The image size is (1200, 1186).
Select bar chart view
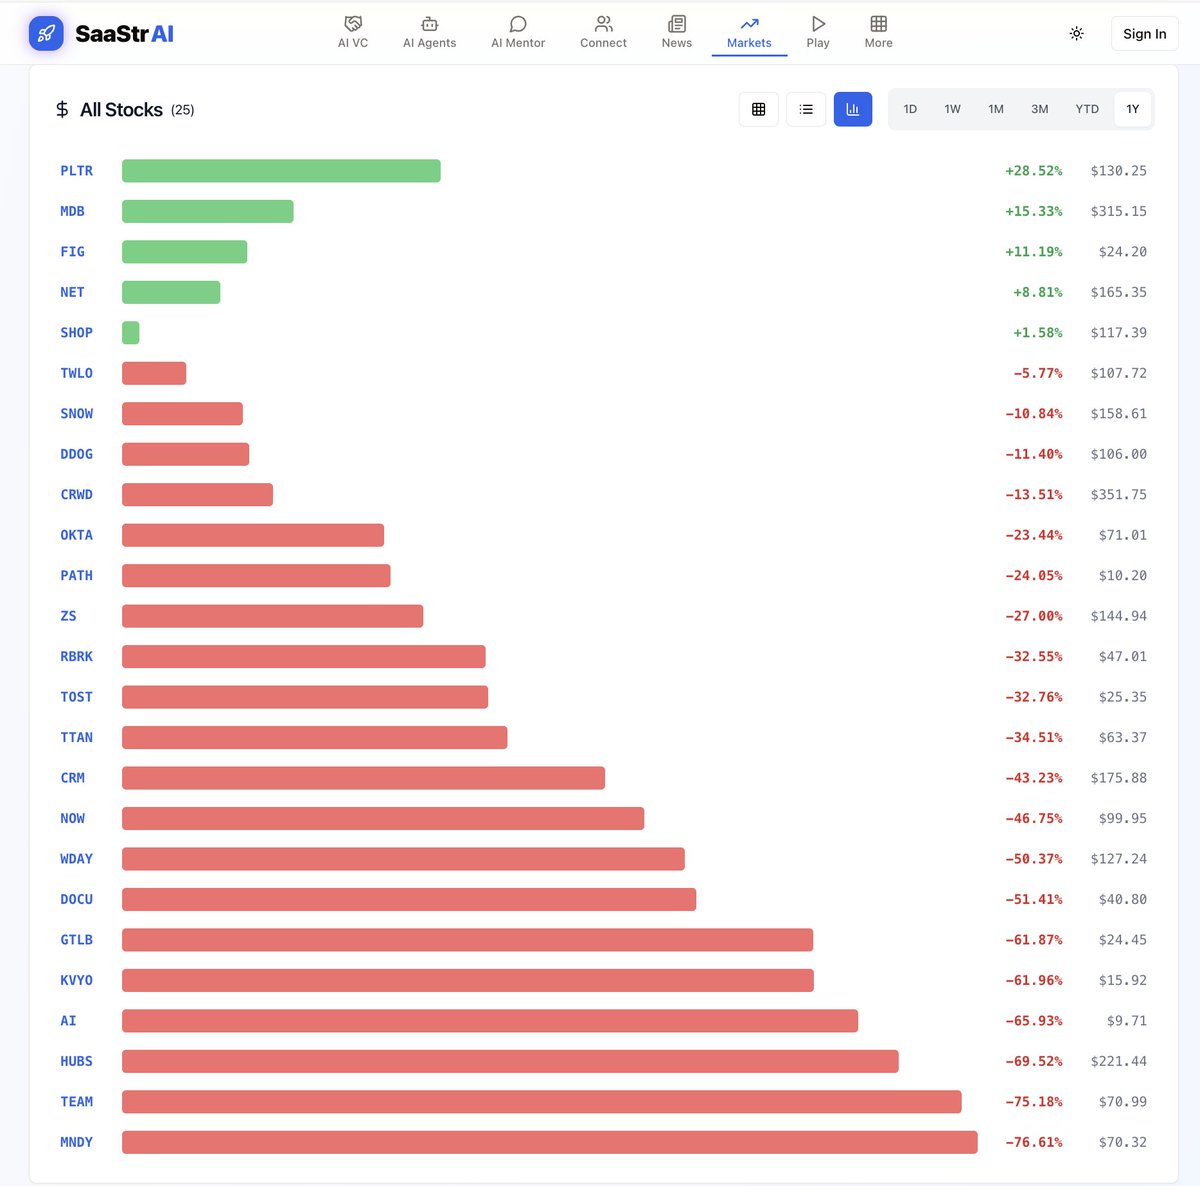coord(853,109)
